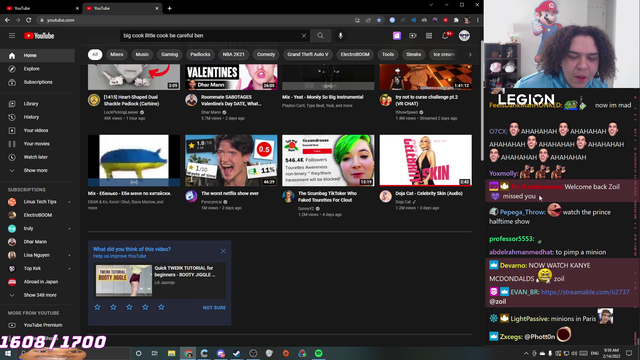Screen dimensions: 640x360
Task: Select the Mixes filter chip
Action: click(117, 54)
